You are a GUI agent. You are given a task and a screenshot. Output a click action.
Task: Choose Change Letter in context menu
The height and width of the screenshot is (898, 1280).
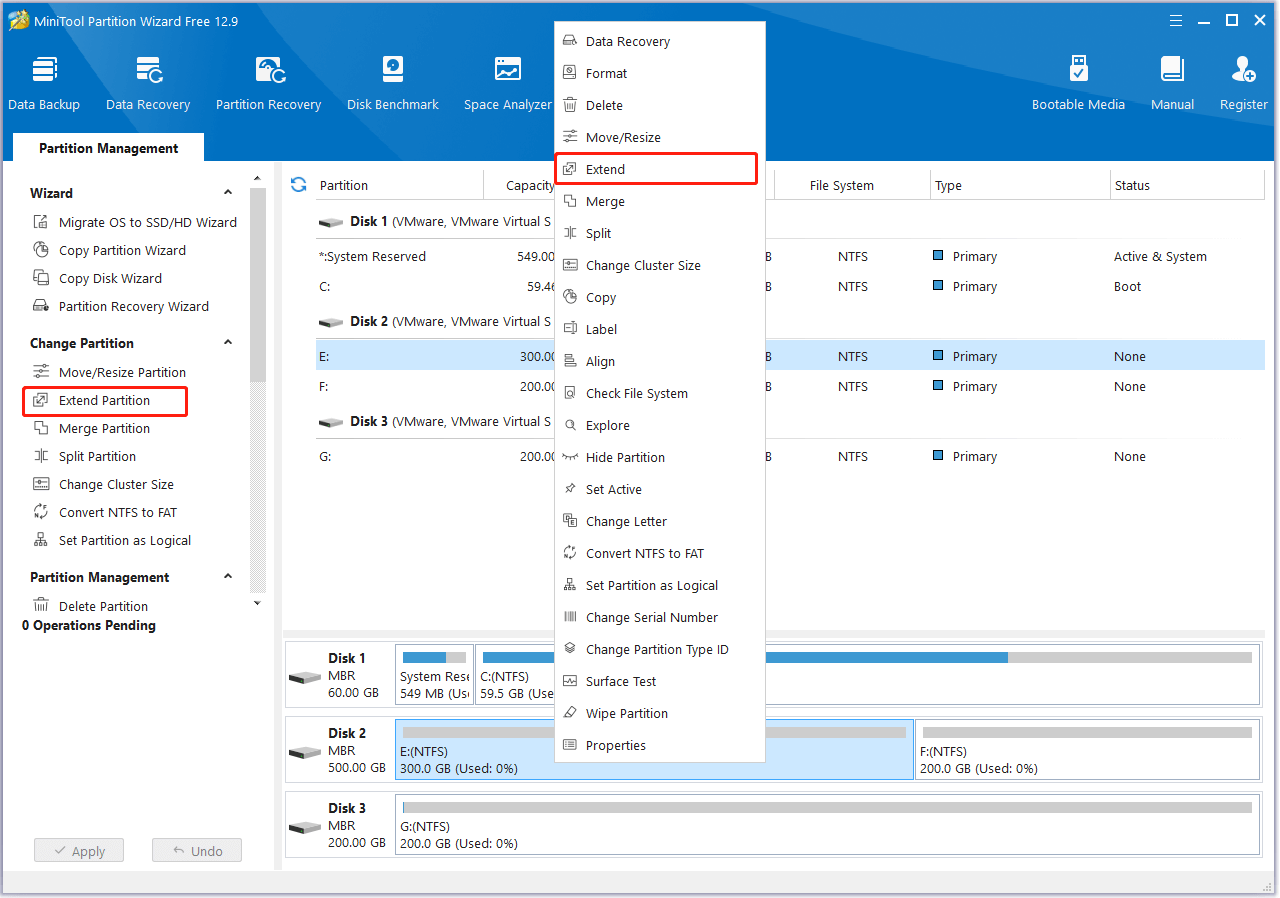tap(660, 522)
